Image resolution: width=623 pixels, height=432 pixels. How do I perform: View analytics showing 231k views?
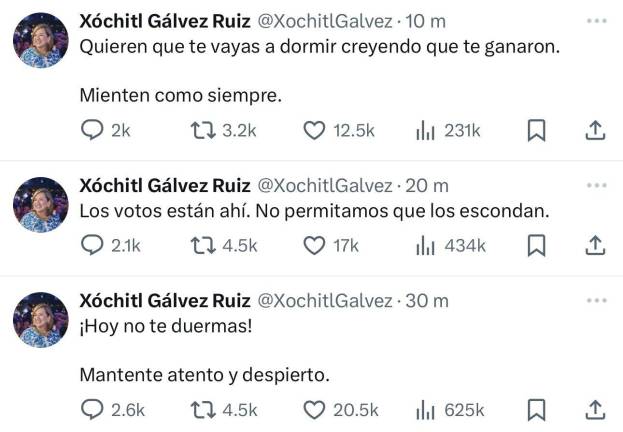(x=426, y=131)
